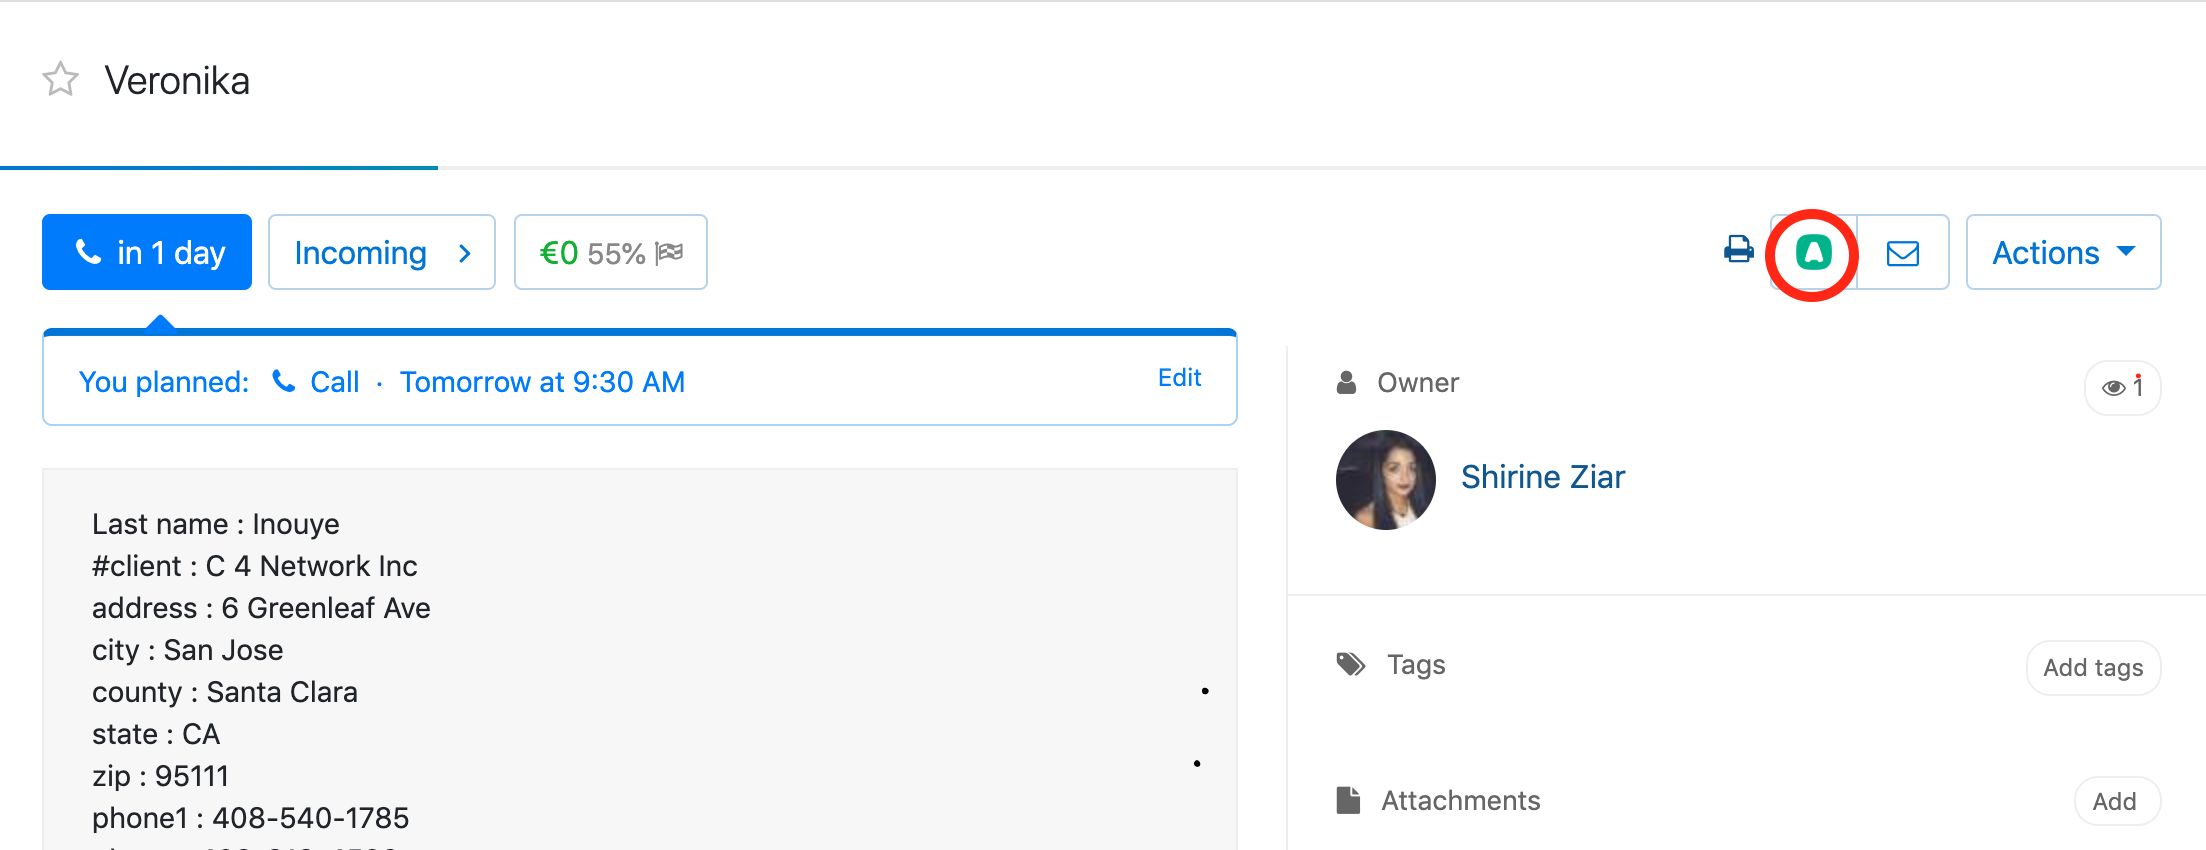2206x850 pixels.
Task: Expand the Incoming pipeline step chevron
Action: coord(465,253)
